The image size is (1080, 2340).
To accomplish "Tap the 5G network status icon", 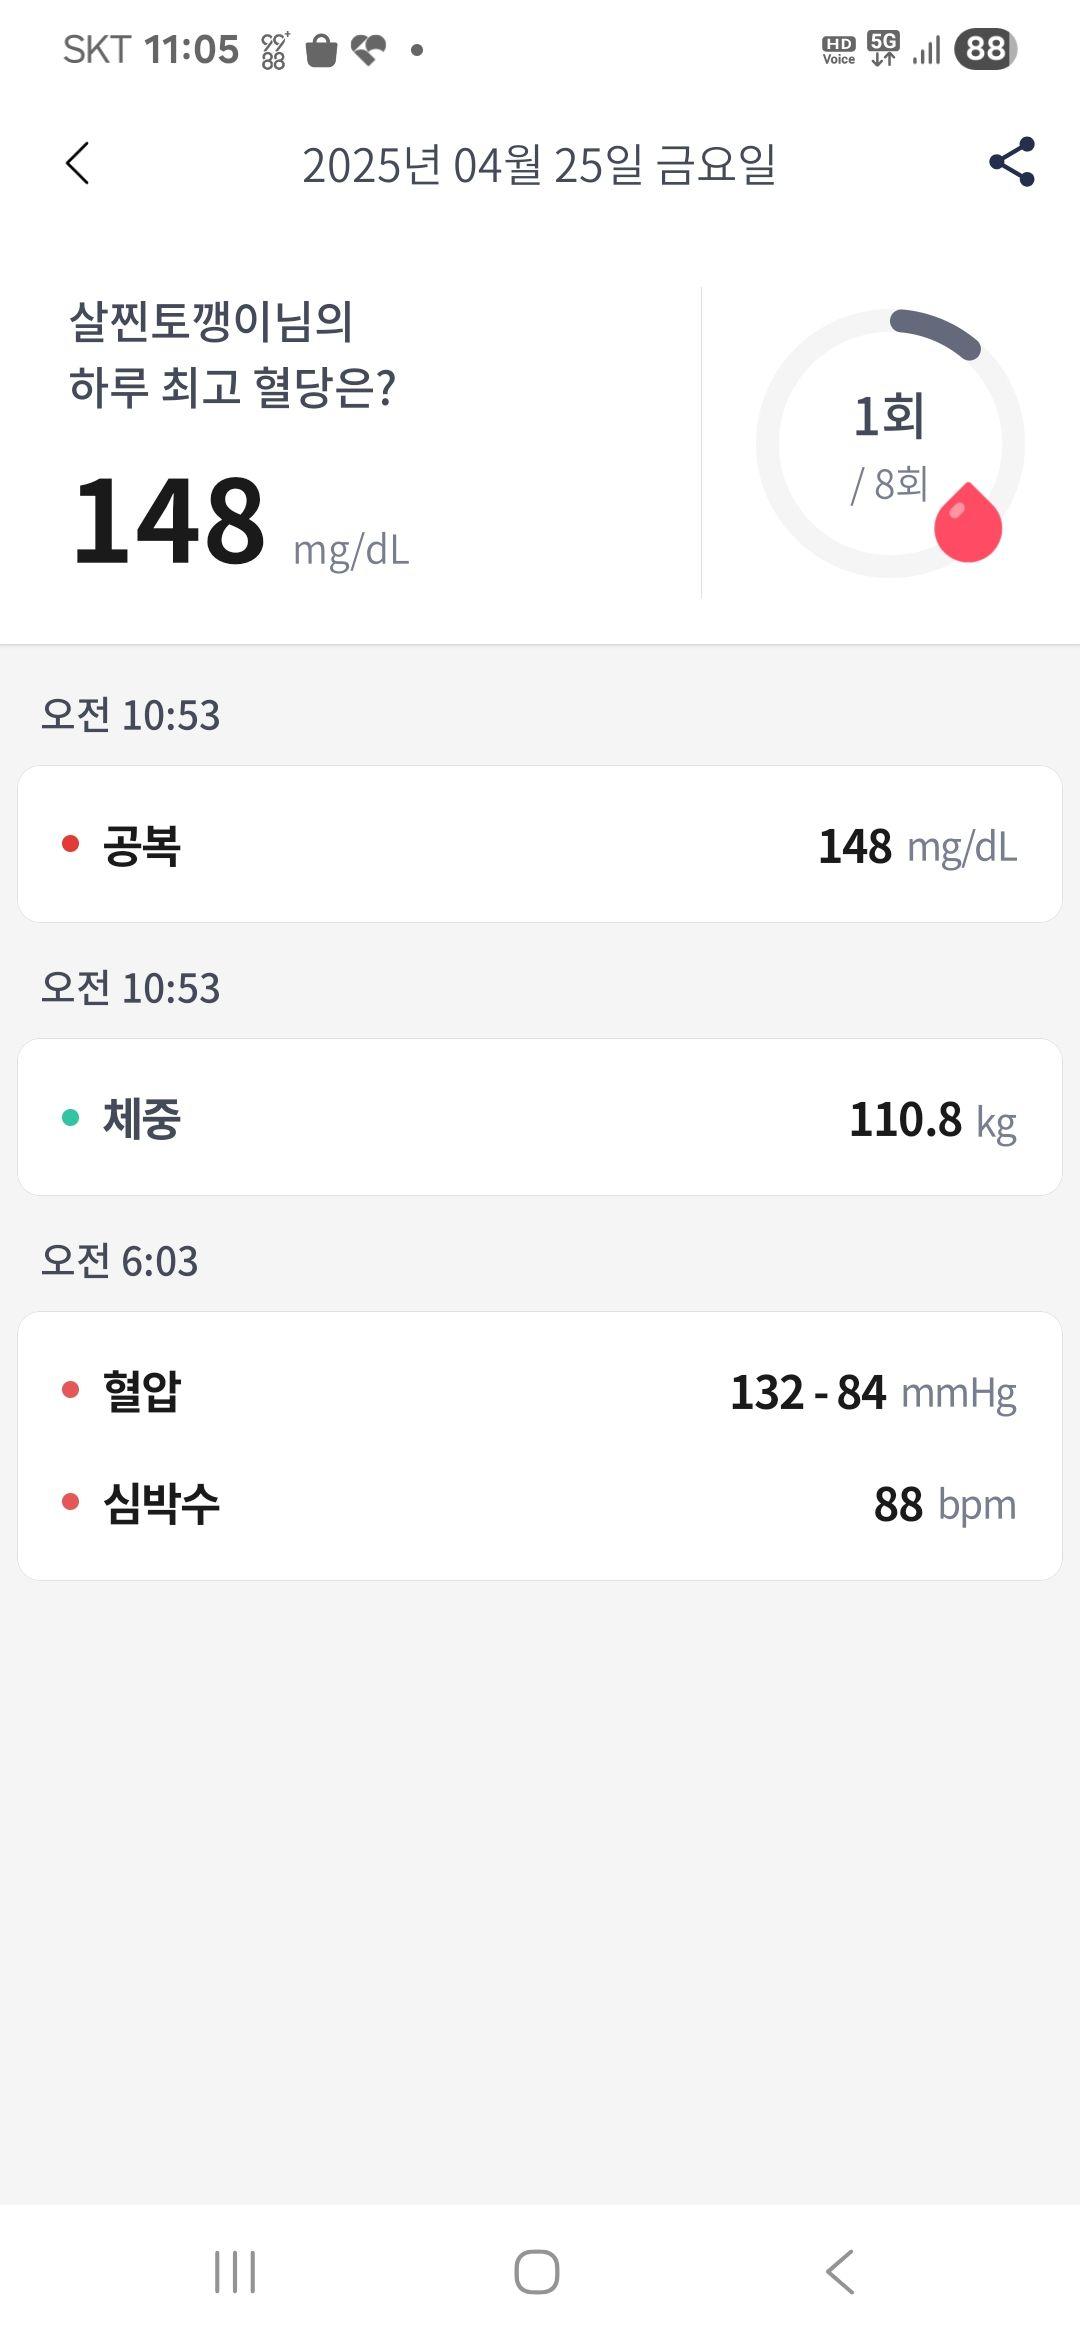I will (883, 48).
